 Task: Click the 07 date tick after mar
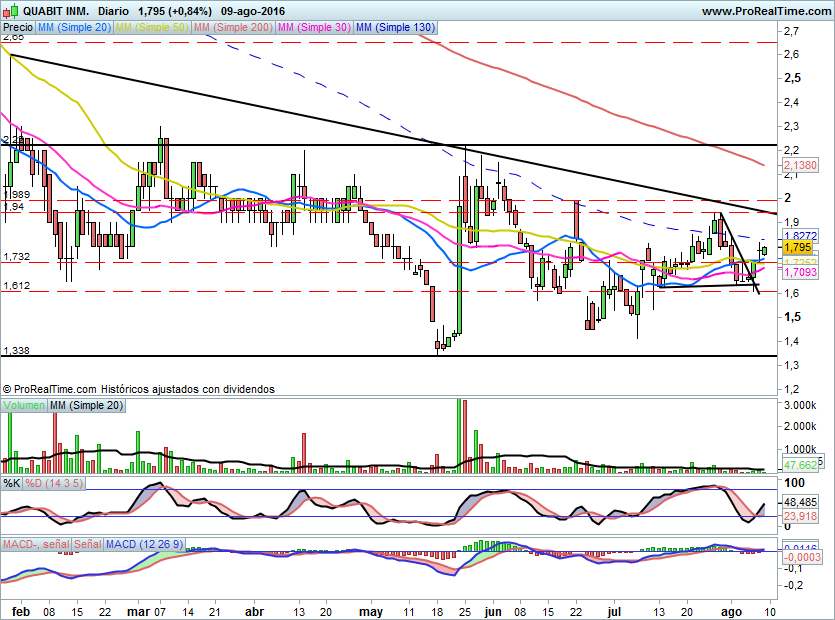(x=160, y=612)
